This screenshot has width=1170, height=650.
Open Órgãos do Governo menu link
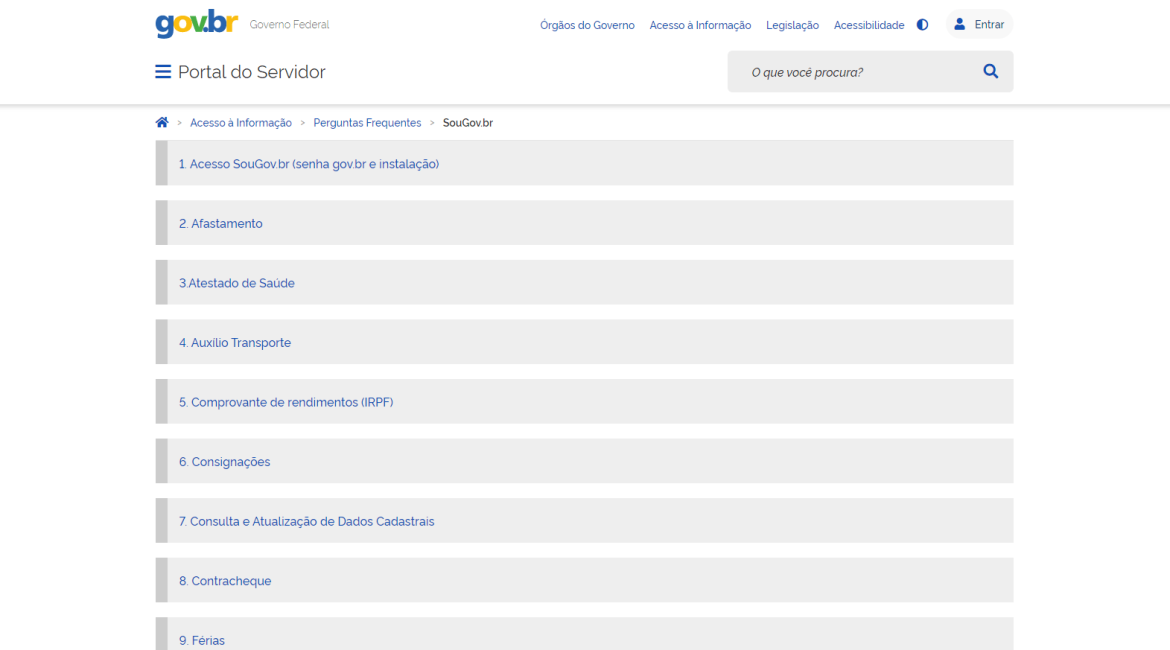587,25
